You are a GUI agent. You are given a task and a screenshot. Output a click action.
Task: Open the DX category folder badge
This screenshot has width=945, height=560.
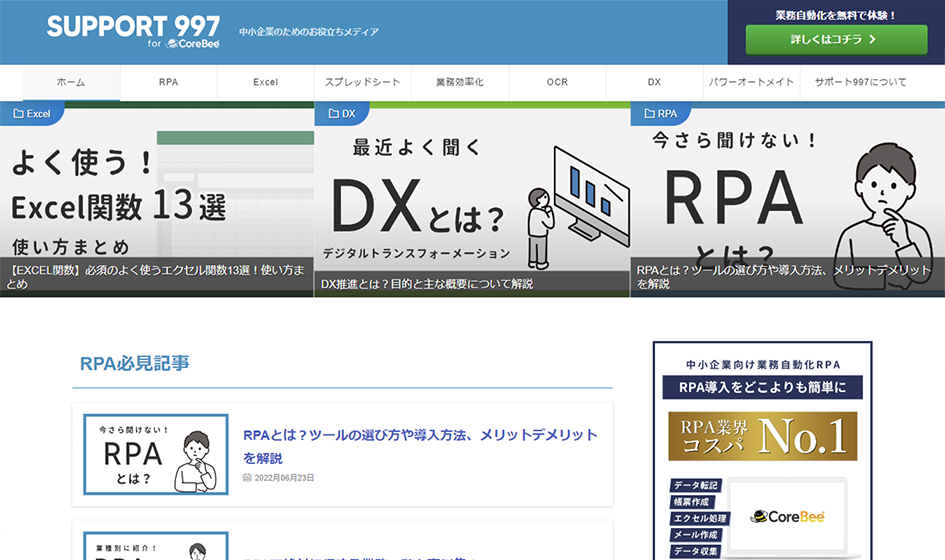[x=341, y=114]
